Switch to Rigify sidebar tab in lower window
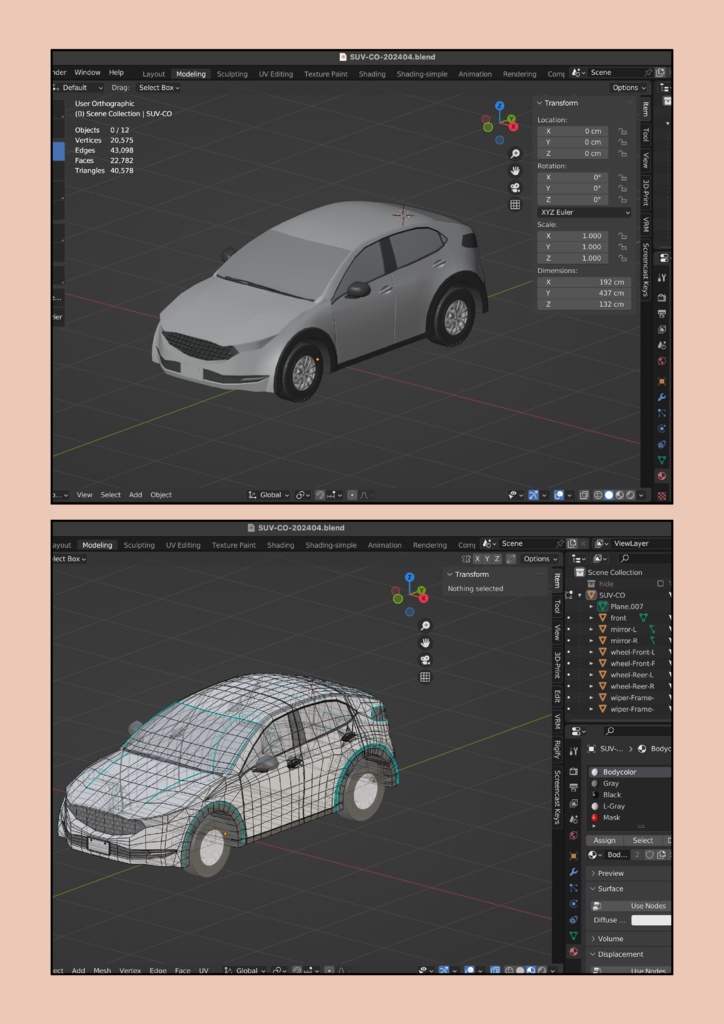The width and height of the screenshot is (724, 1024). tap(557, 749)
